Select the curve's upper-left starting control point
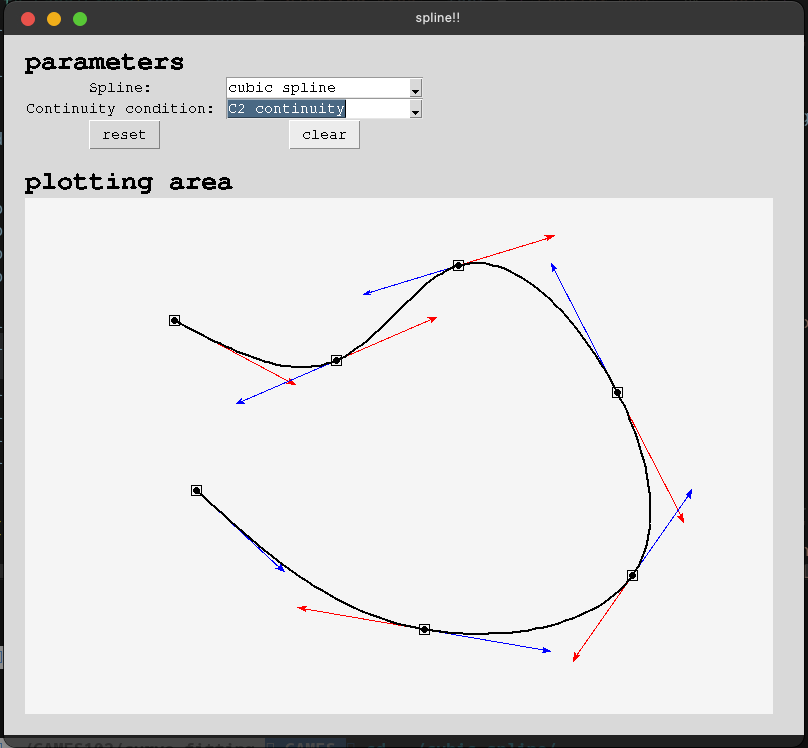This screenshot has height=748, width=808. tap(175, 320)
